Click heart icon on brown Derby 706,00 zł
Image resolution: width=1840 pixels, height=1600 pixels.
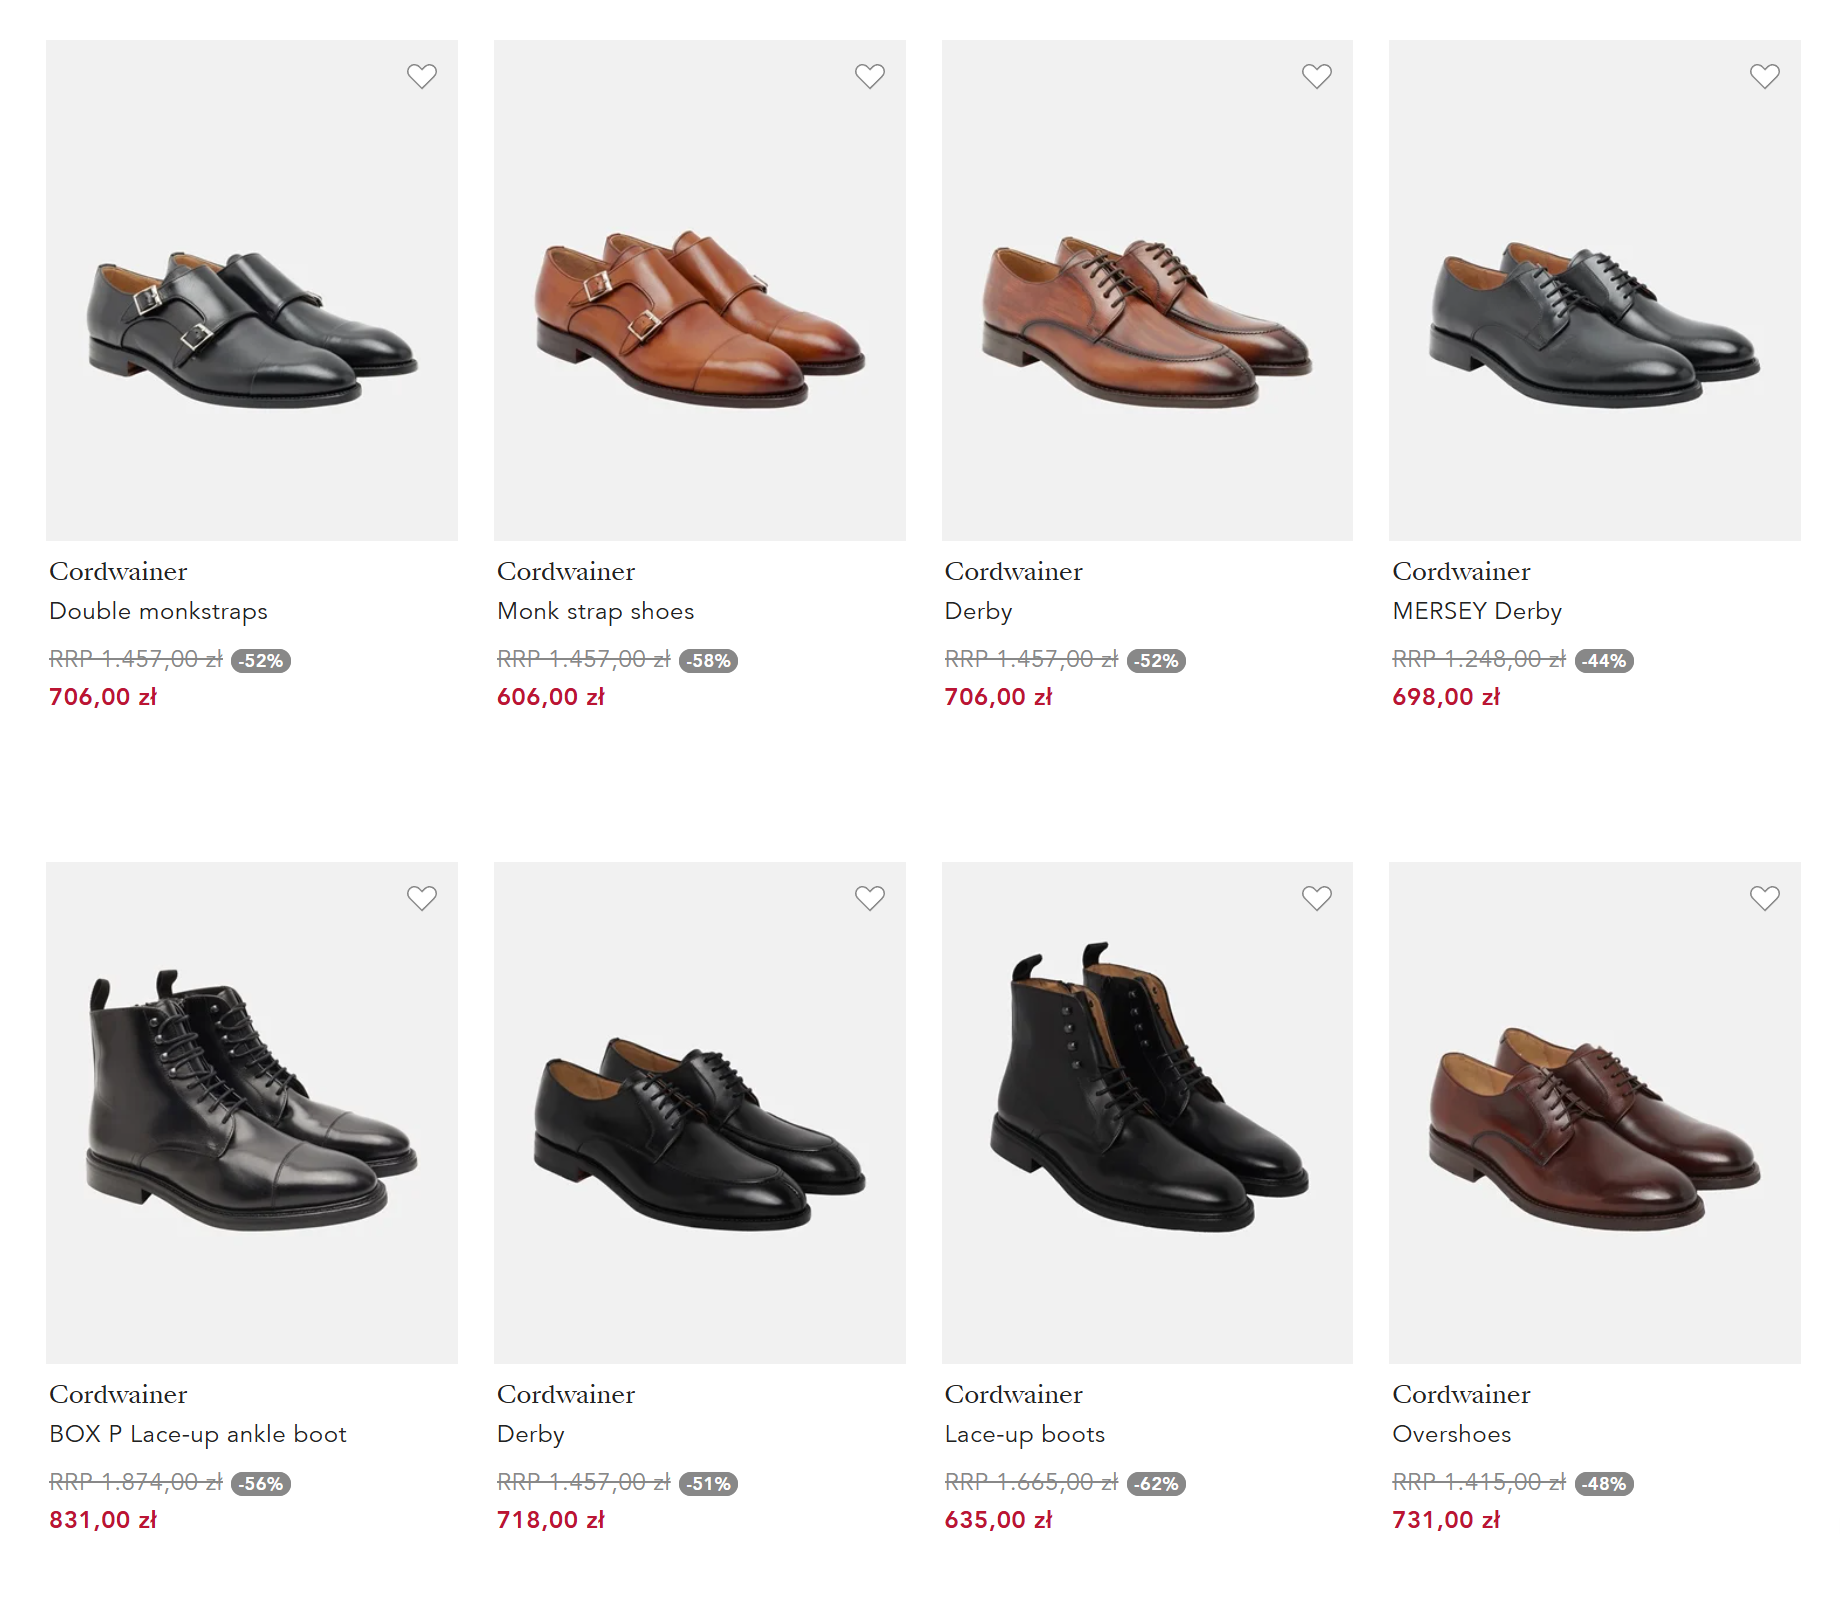tap(1317, 76)
